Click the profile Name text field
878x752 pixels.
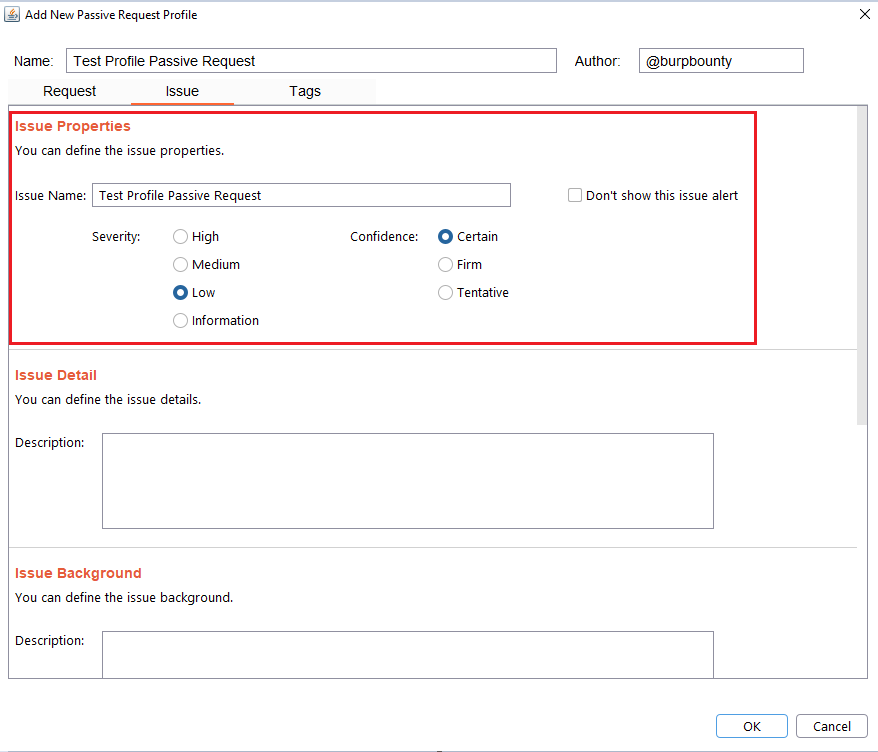(x=311, y=61)
